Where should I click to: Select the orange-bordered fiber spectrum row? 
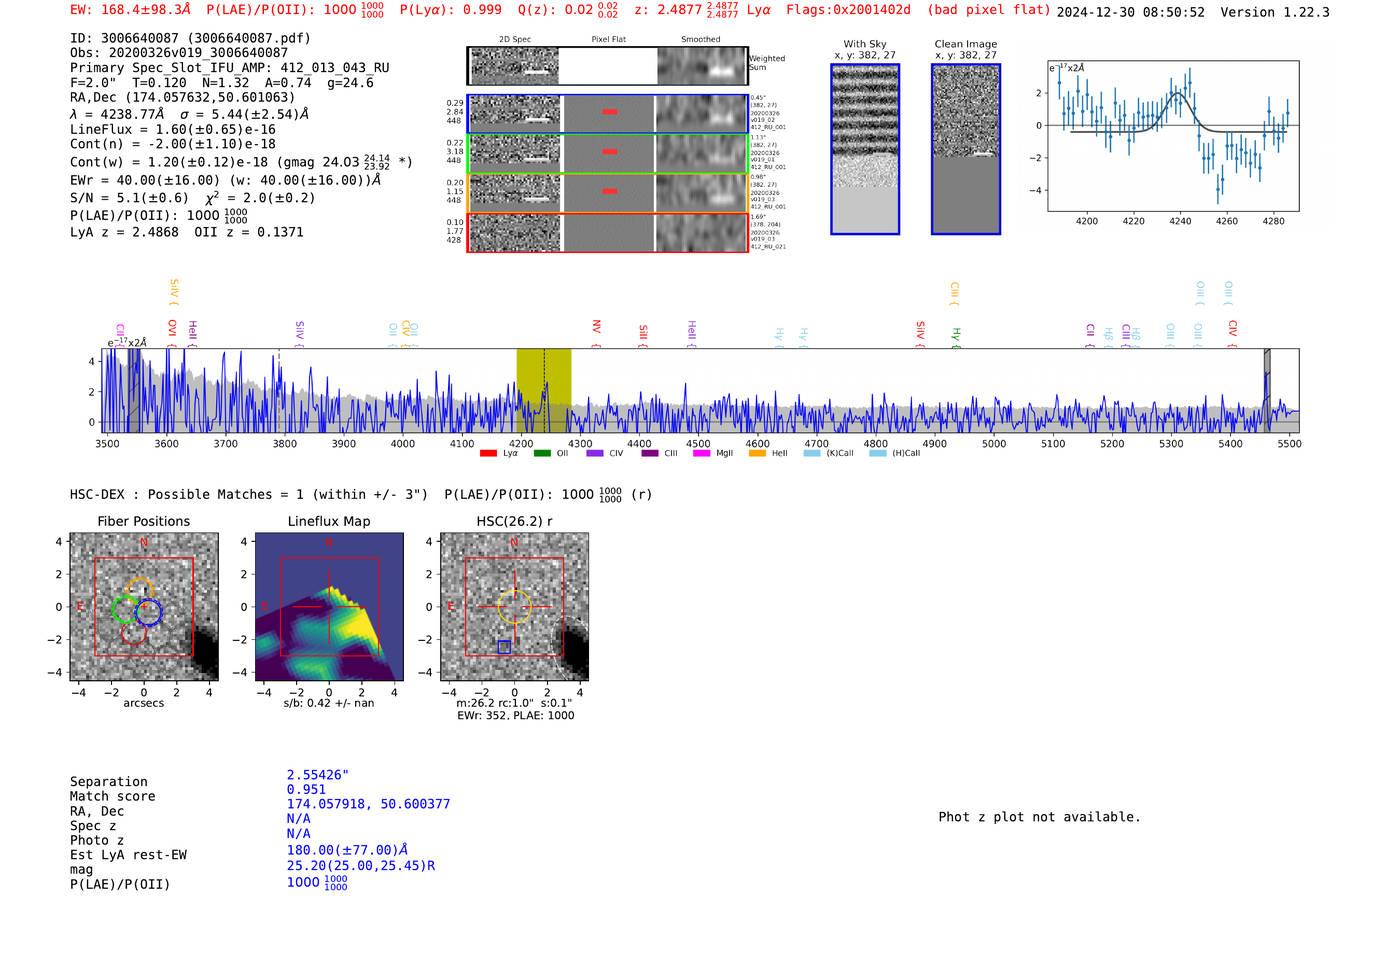click(607, 192)
